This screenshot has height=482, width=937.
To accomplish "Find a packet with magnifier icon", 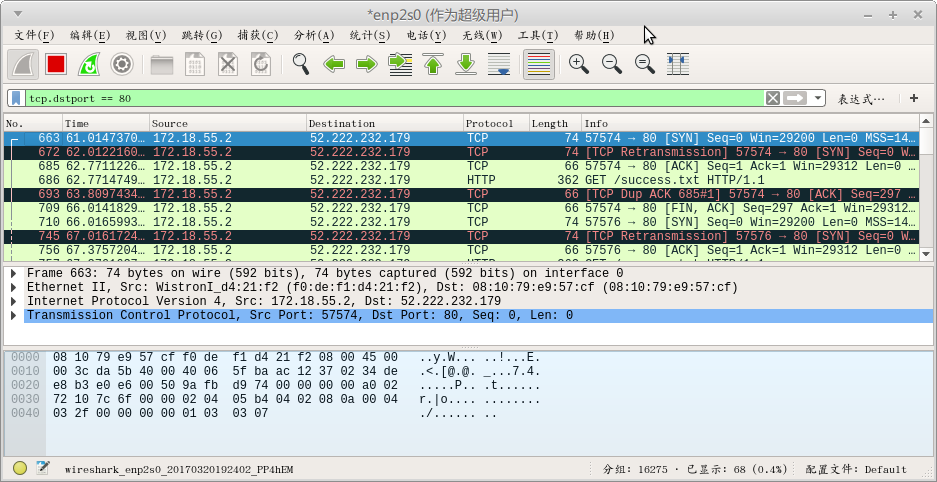I will click(301, 64).
